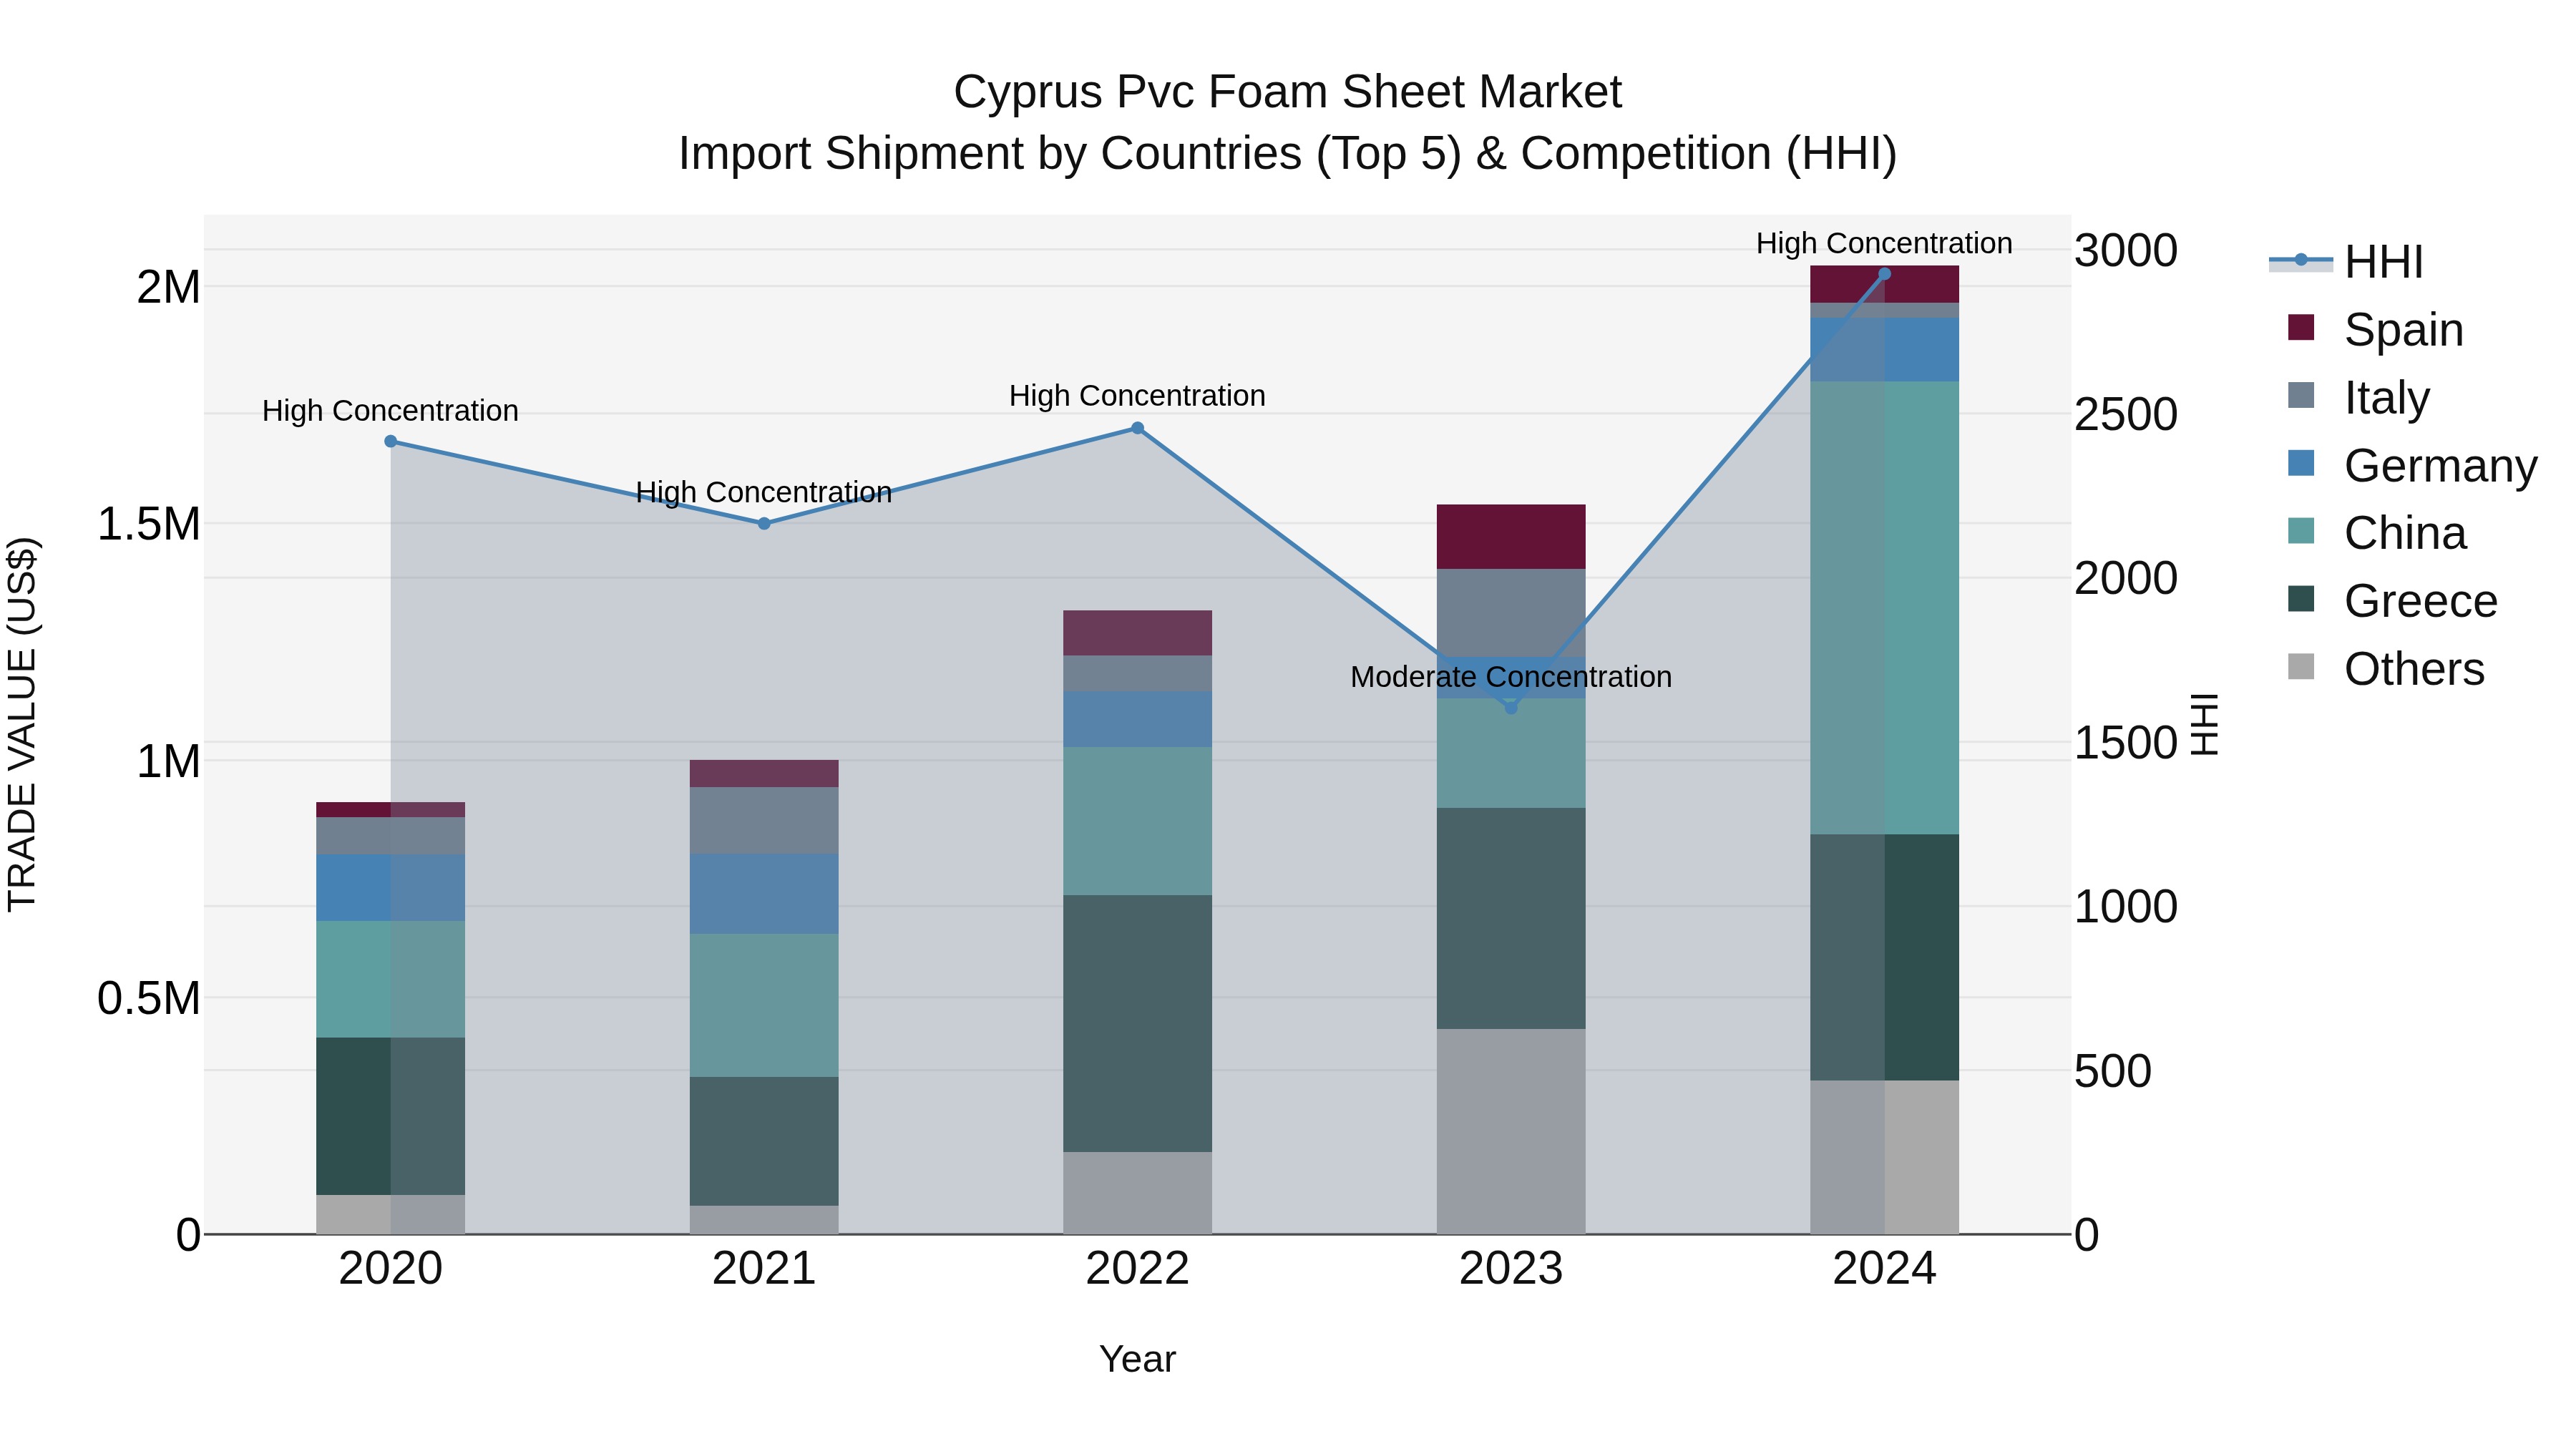Image resolution: width=2576 pixels, height=1449 pixels.
Task: Click the Italy segment of 2023 bar
Action: point(1511,613)
